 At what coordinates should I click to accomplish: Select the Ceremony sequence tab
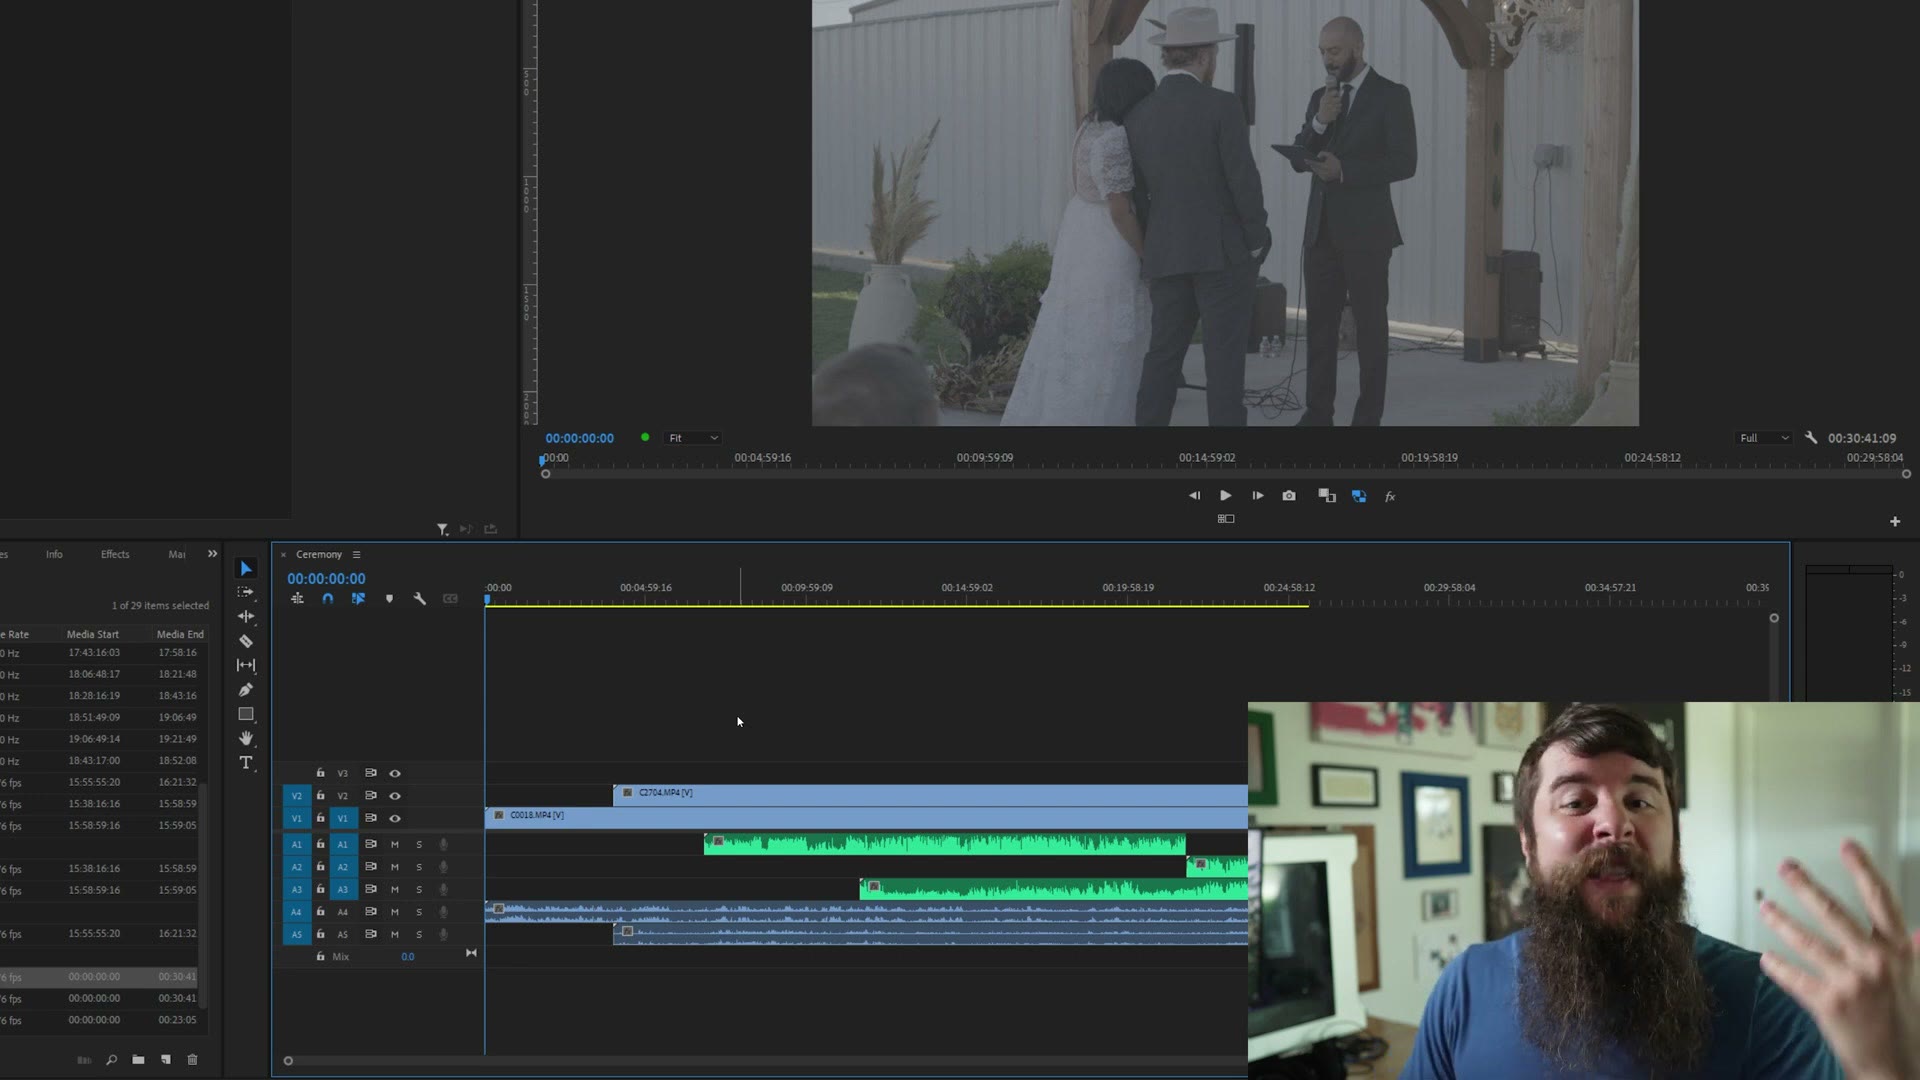[x=319, y=554]
